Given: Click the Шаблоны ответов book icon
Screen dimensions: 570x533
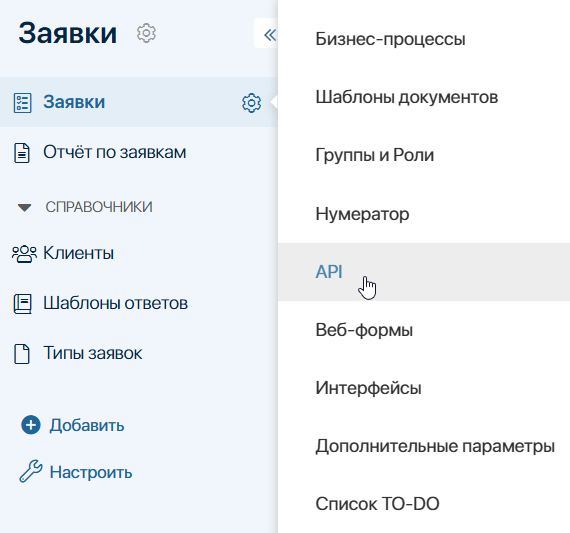Looking at the screenshot, I should click(x=23, y=304).
